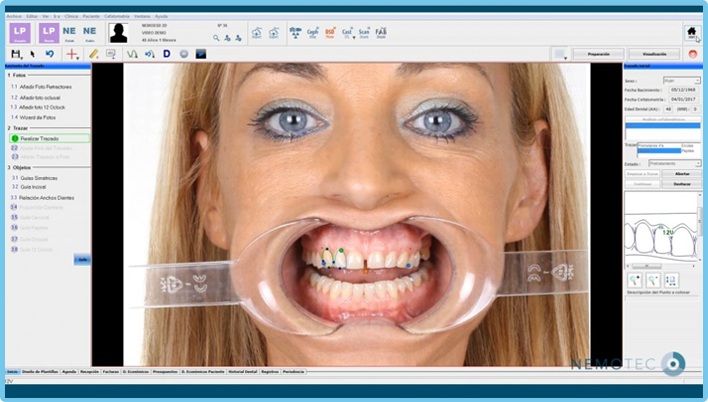
Task: Open the Estado dropdown
Action: coord(675,164)
